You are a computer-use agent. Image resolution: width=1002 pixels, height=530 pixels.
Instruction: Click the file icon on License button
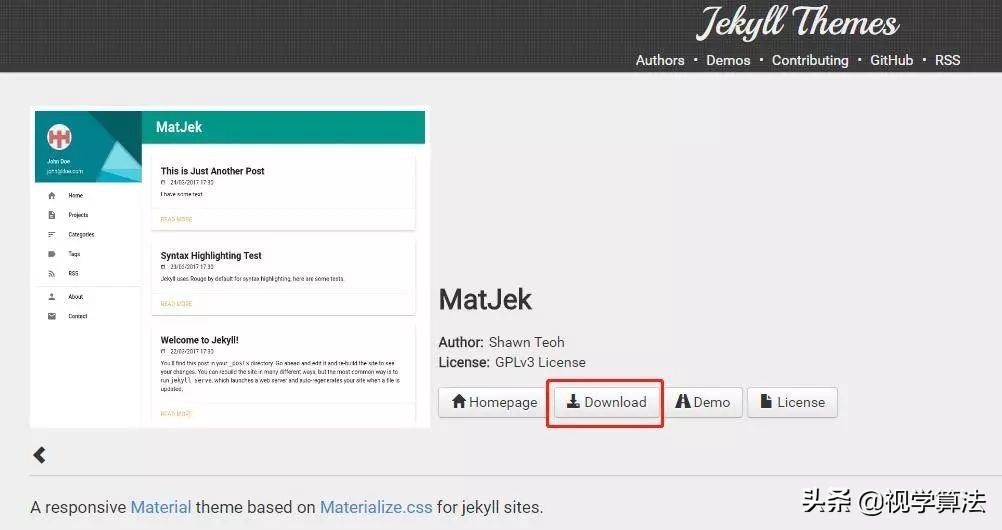tap(766, 401)
